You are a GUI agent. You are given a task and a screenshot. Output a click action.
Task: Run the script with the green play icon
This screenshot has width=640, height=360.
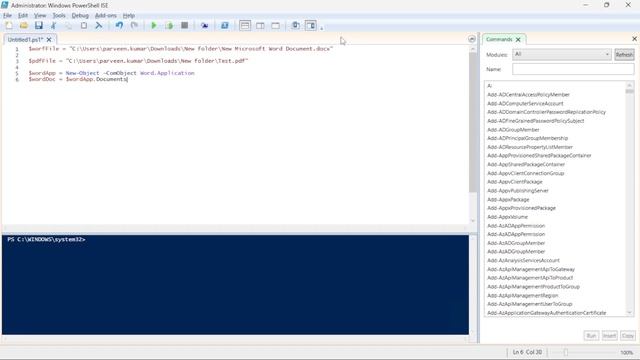tap(154, 25)
